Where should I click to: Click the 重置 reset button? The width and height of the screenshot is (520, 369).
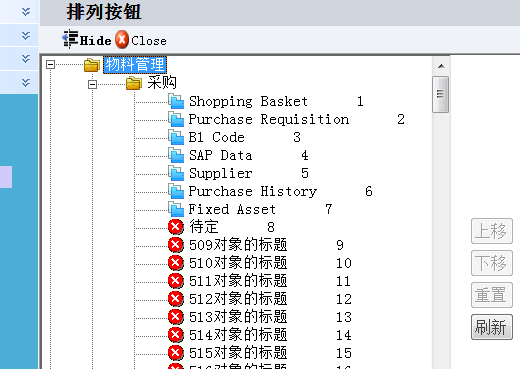[492, 295]
